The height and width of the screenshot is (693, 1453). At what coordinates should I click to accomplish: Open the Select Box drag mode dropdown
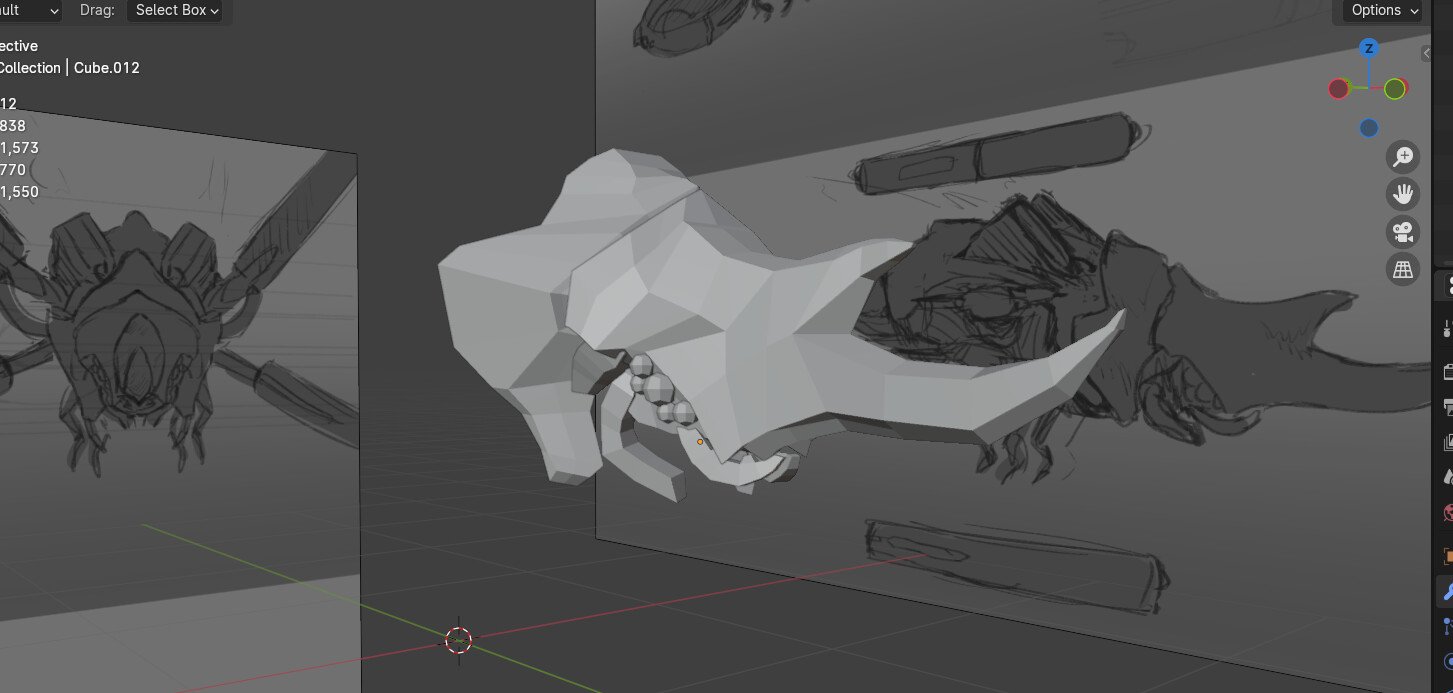click(x=175, y=11)
